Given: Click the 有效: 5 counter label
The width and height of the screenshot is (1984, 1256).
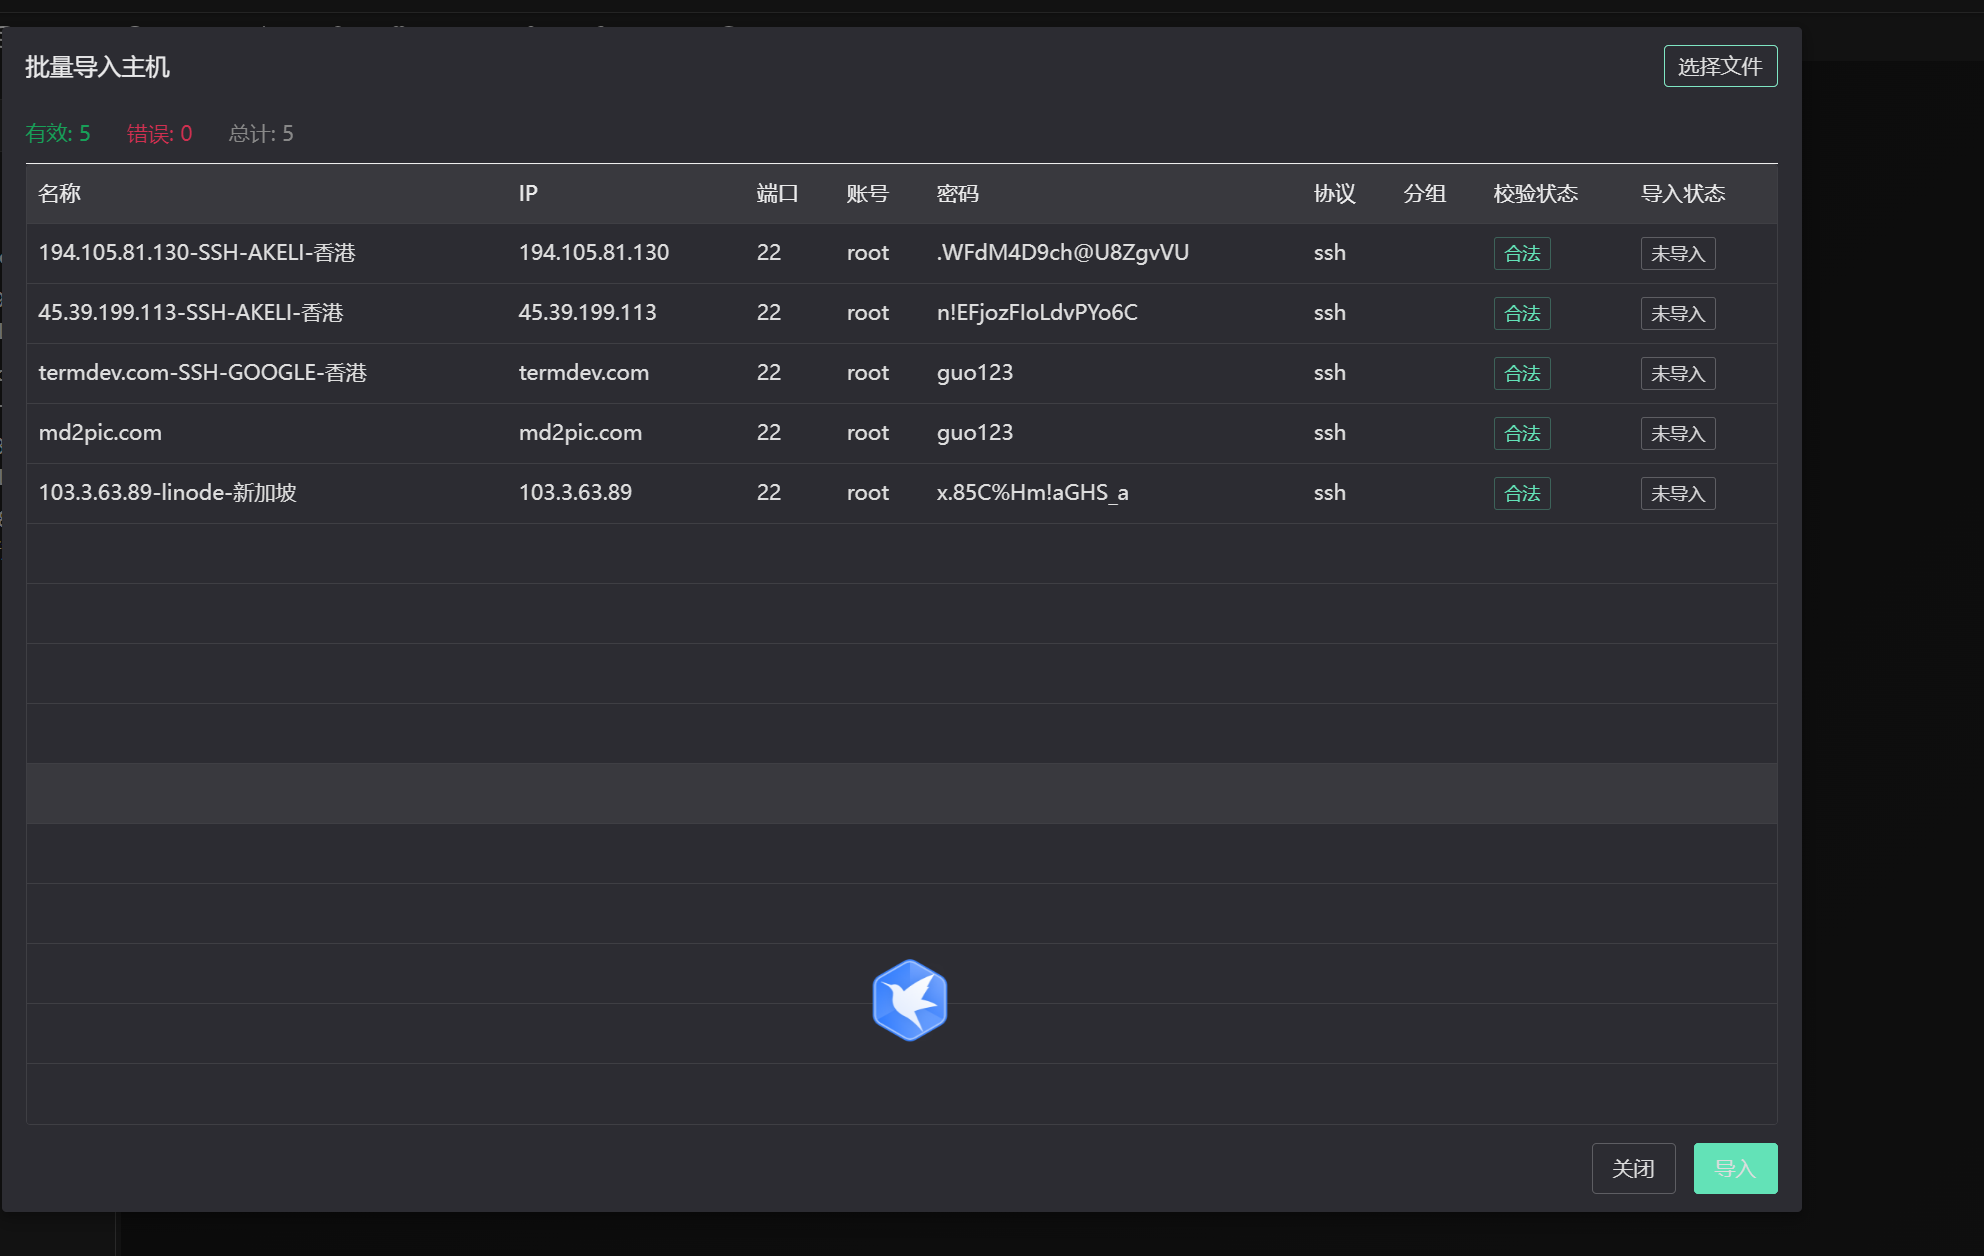Looking at the screenshot, I should tap(58, 133).
